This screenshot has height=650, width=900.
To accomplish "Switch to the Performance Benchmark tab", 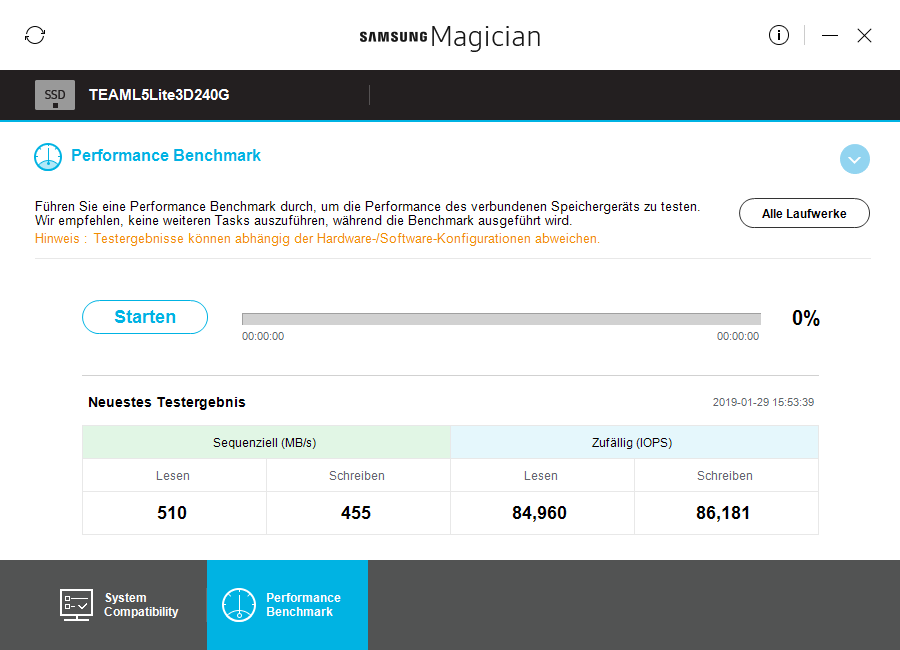I will point(288,605).
